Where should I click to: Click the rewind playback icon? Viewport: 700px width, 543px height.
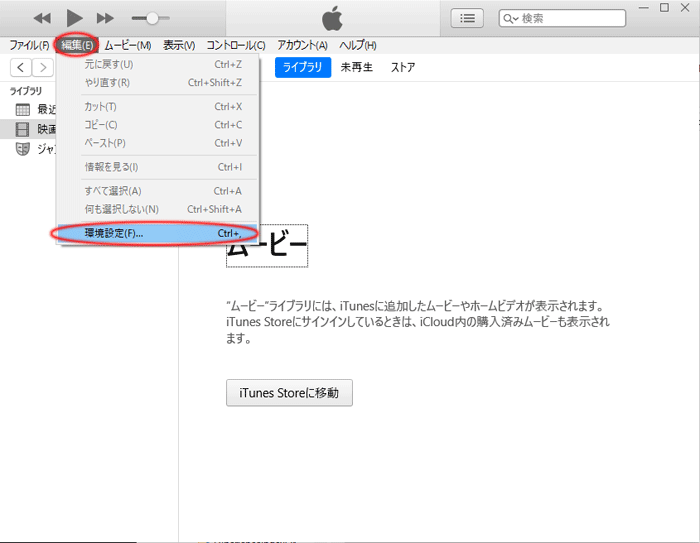42,18
